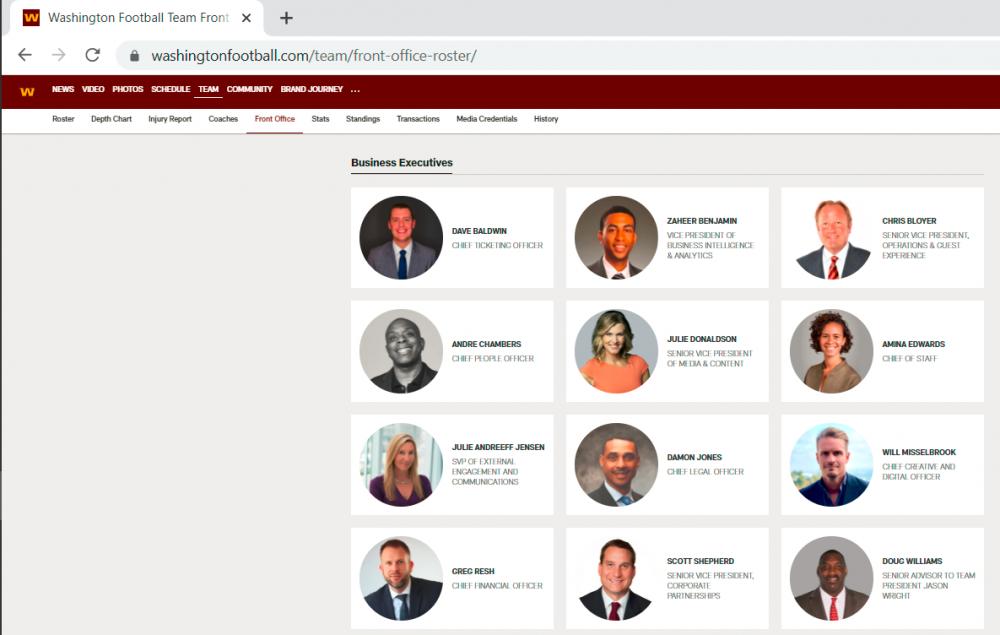Click the padlock site security icon
The height and width of the screenshot is (635, 1000).
tap(134, 56)
